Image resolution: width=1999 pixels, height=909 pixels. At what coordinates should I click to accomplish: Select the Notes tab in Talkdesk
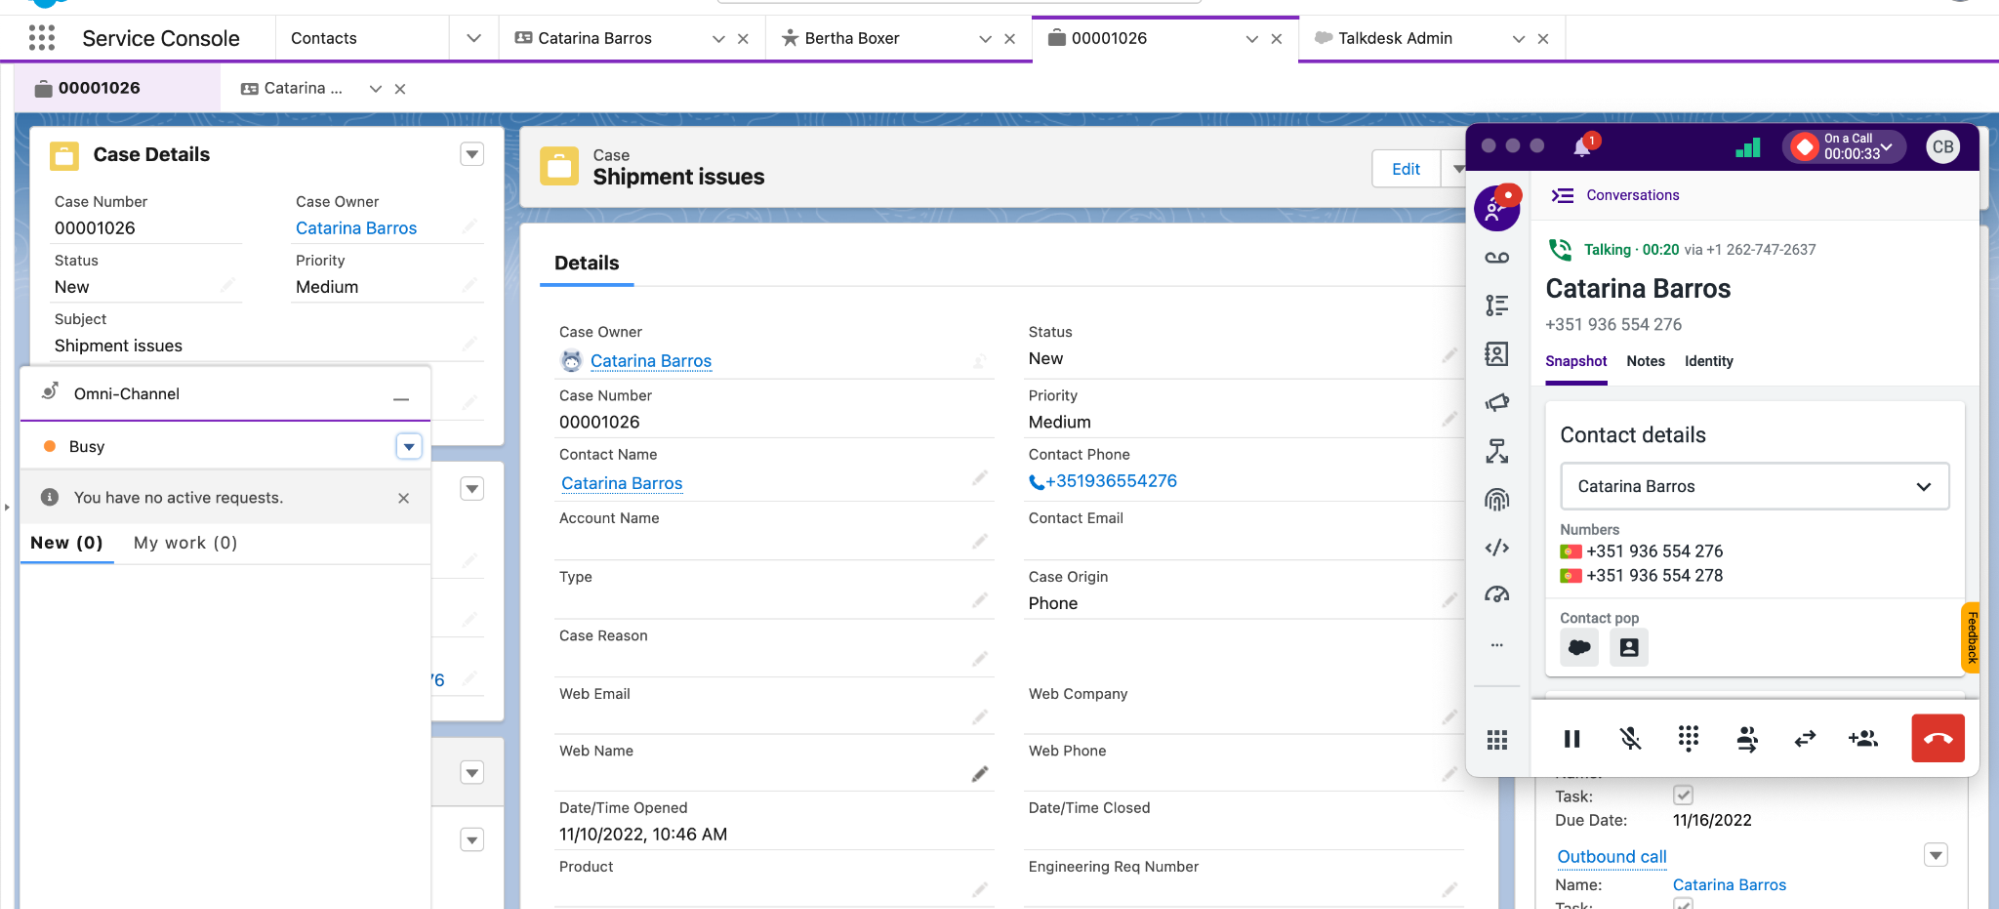pos(1645,361)
